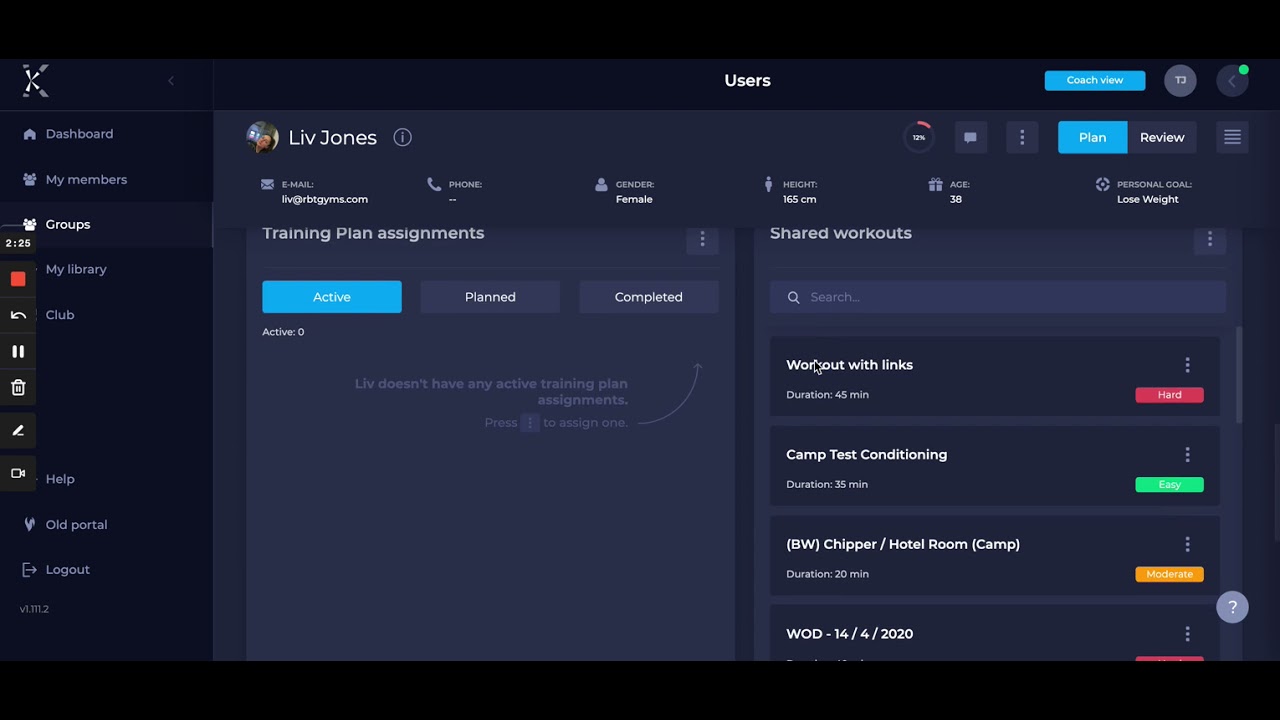Click Liv's email address liv@rbtgyms.com
Image resolution: width=1280 pixels, height=720 pixels.
(x=325, y=199)
